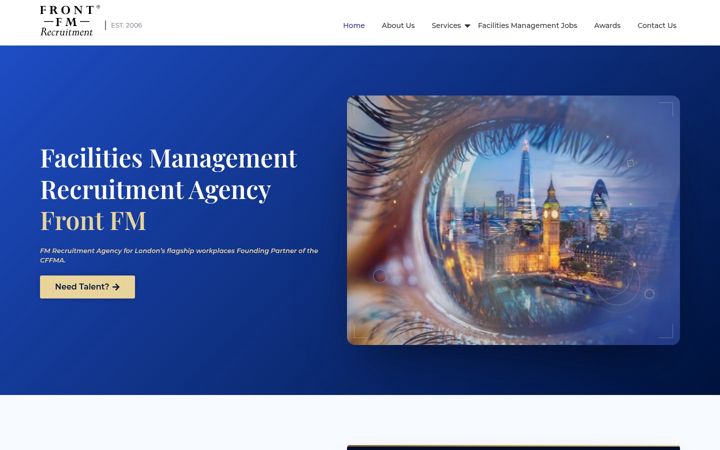Open the Services menu item

[x=446, y=26]
